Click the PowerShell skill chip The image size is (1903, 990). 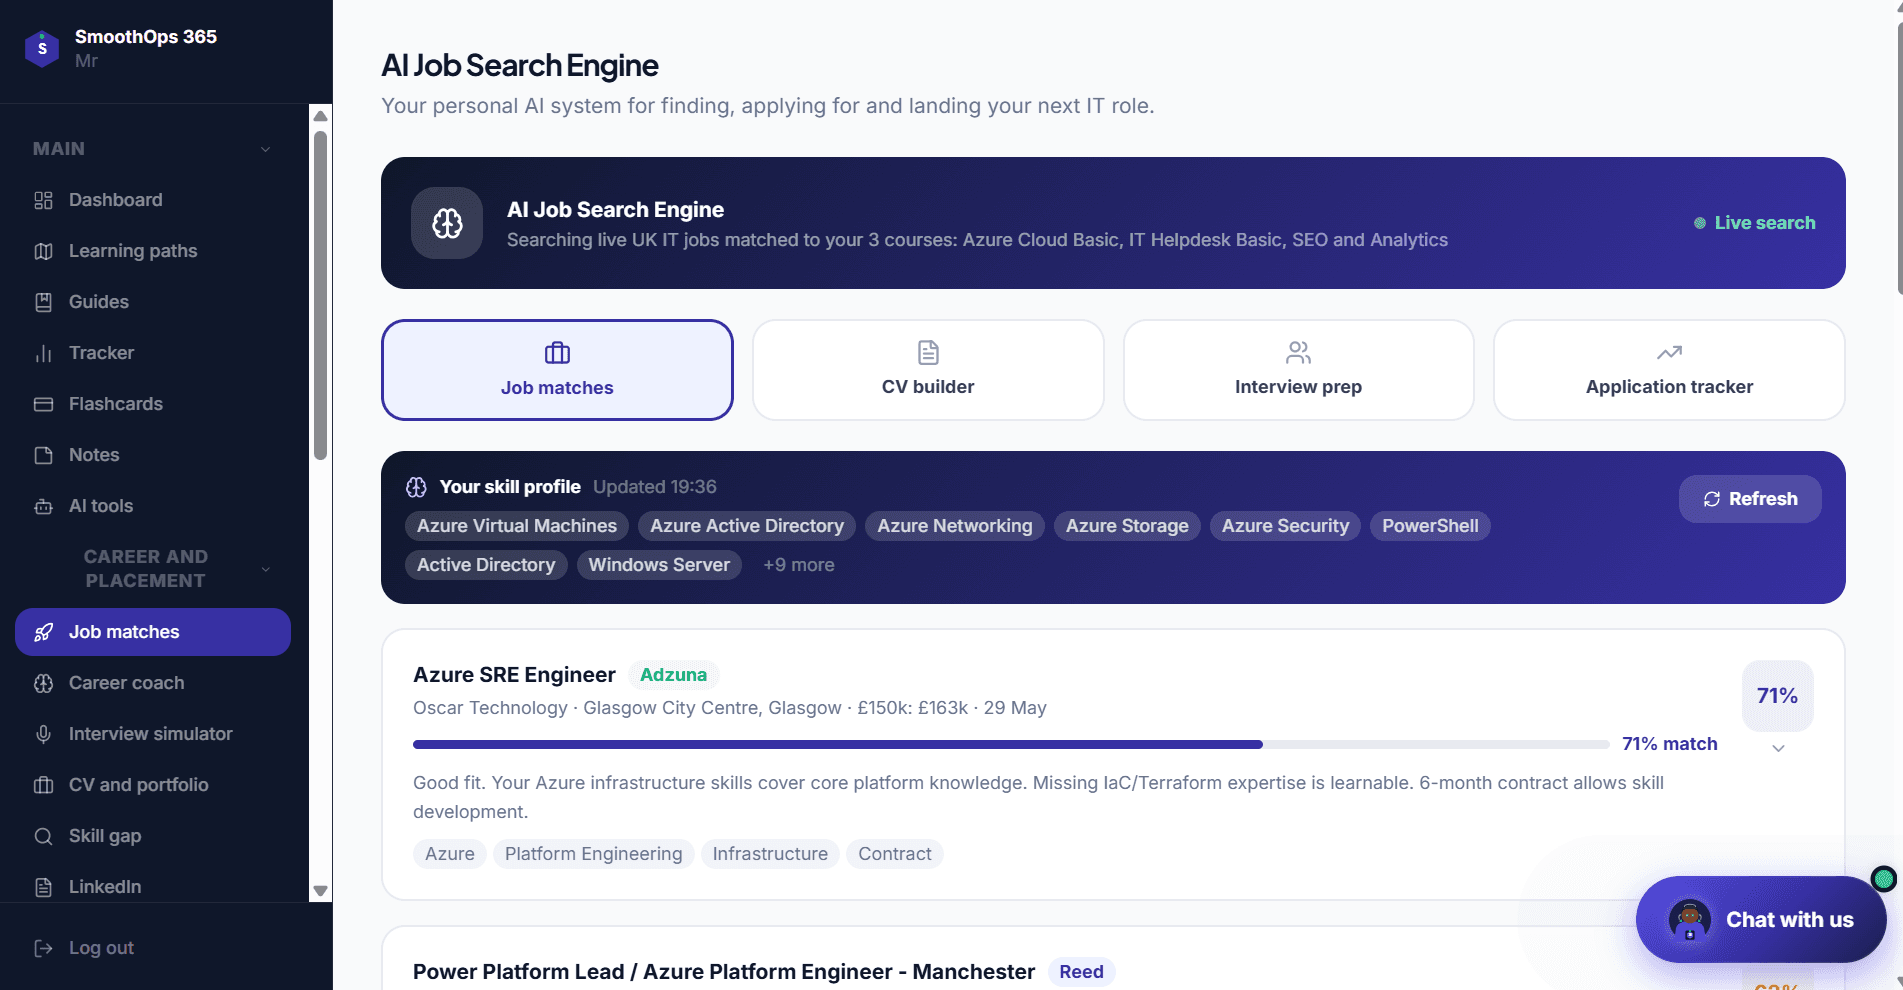coord(1430,526)
